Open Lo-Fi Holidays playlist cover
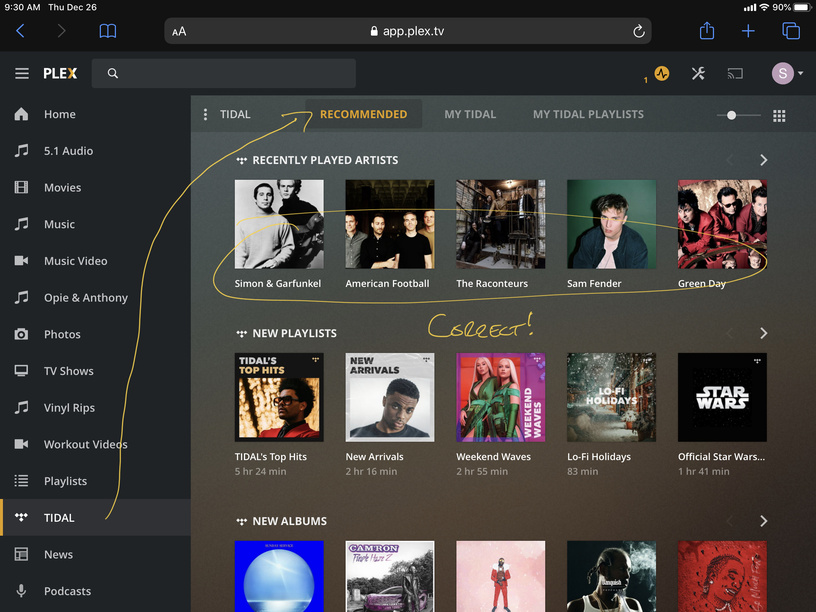 point(611,398)
